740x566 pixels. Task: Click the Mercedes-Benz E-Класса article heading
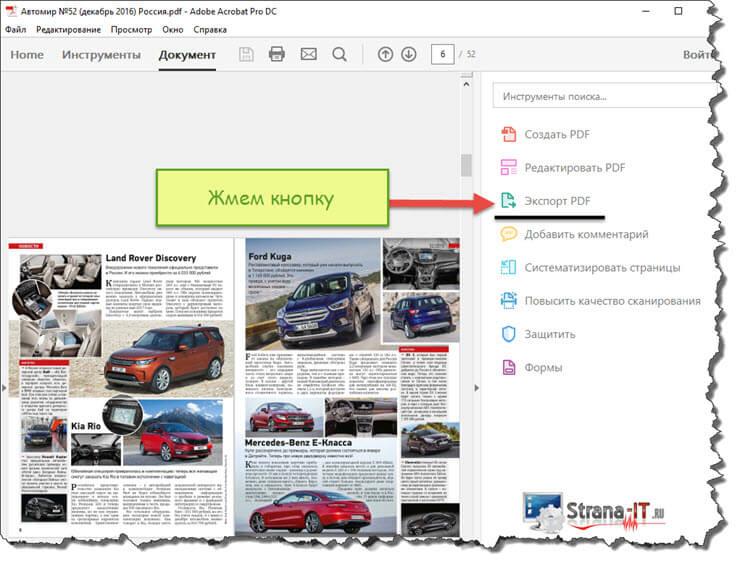(298, 443)
